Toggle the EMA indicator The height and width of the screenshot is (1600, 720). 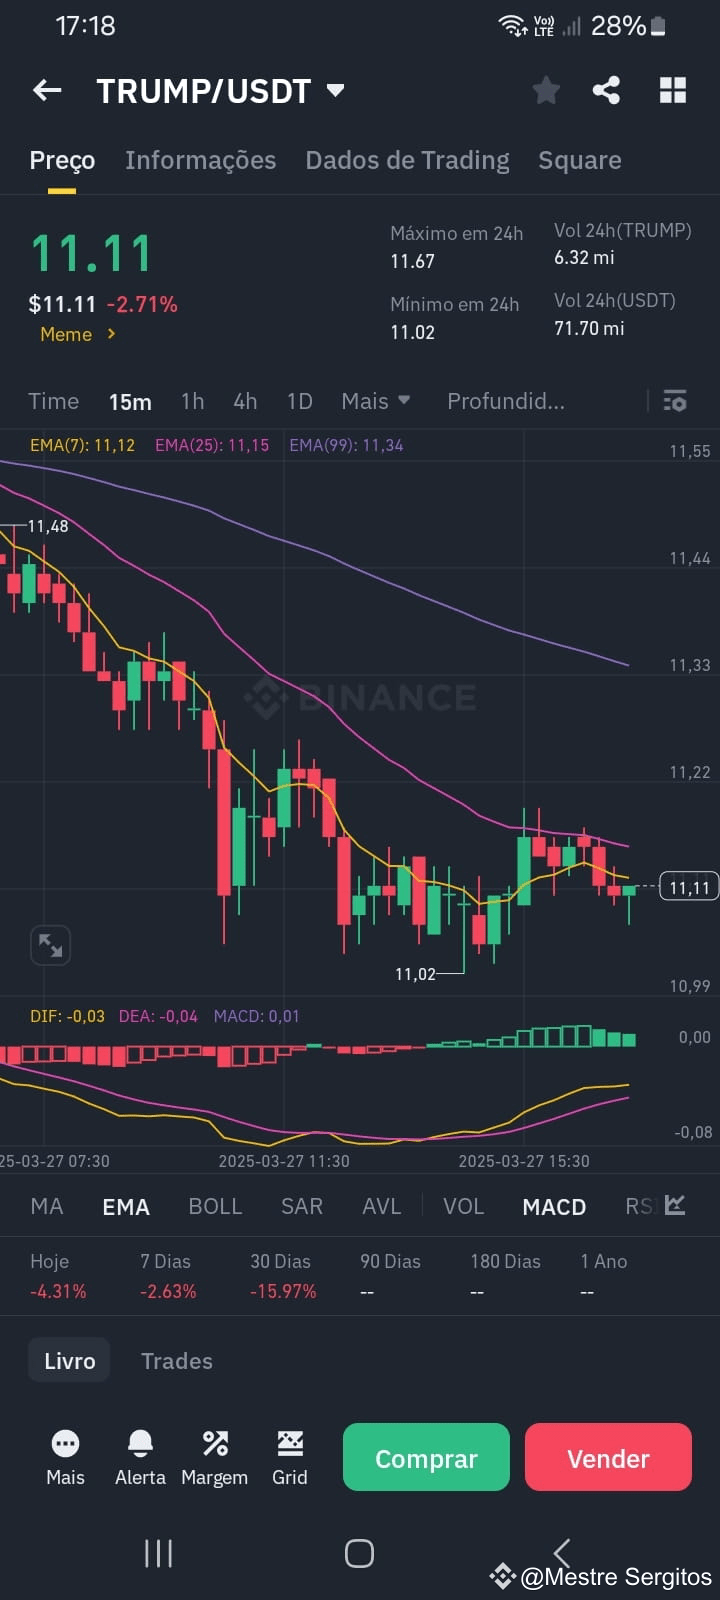tap(126, 1206)
